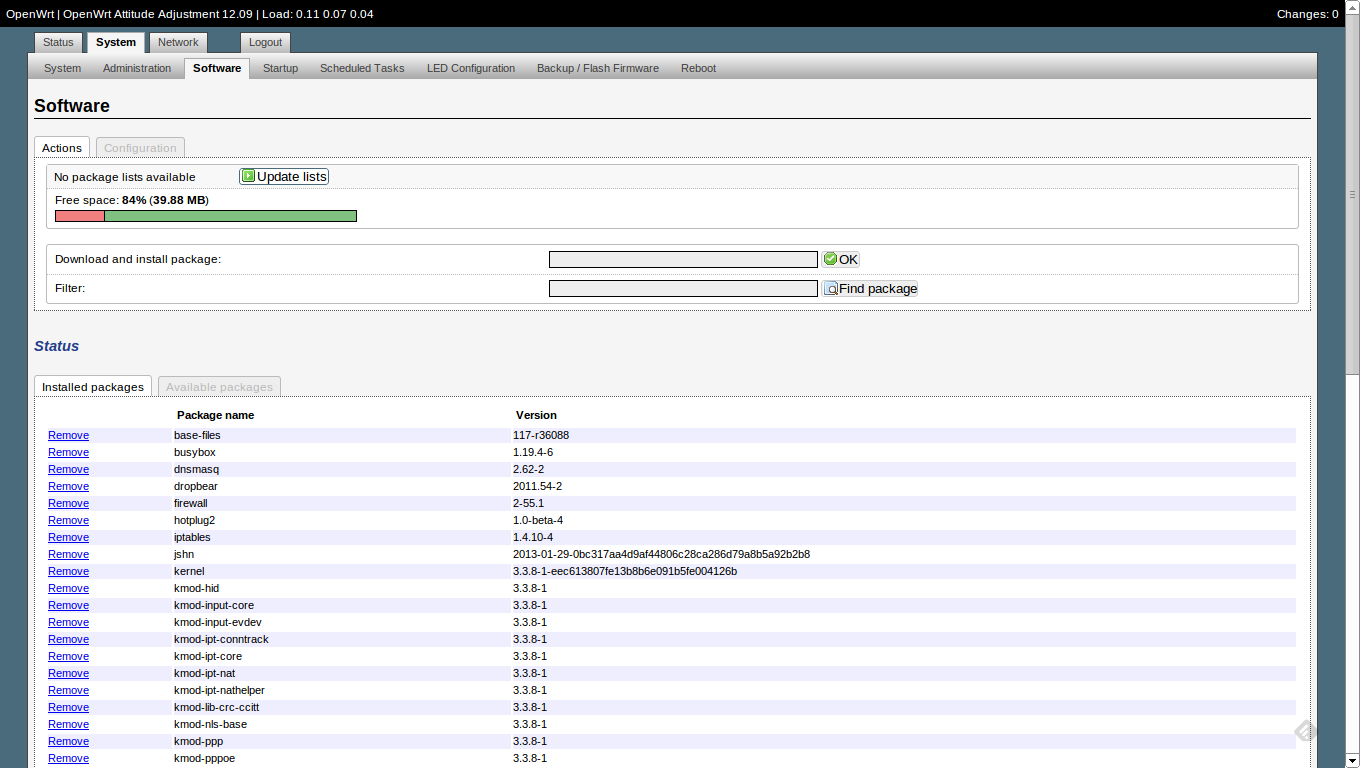This screenshot has height=768, width=1360.
Task: Go to Backup / Flash Firmware
Action: [x=598, y=68]
